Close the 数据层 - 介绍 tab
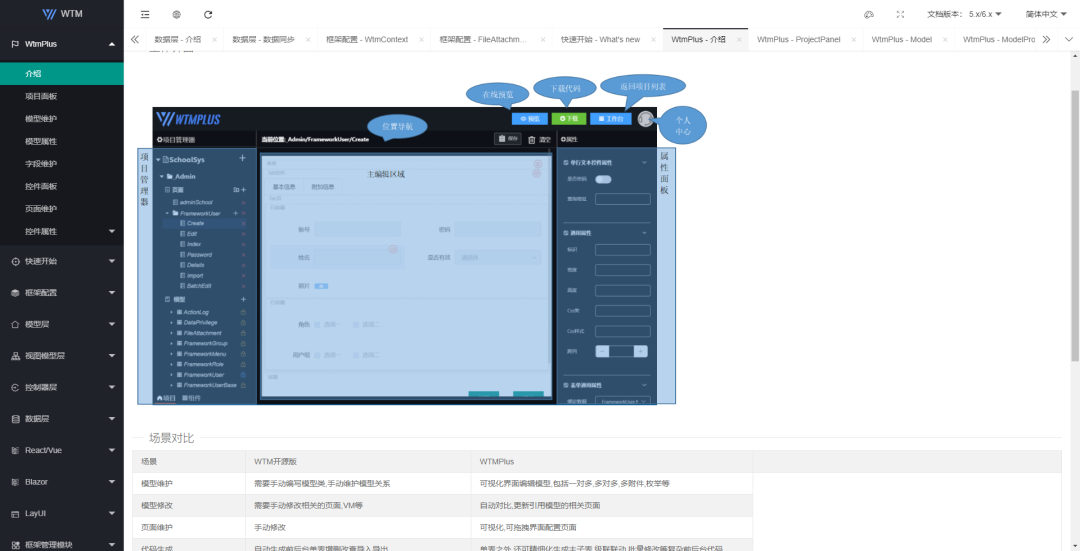The width and height of the screenshot is (1080, 551). [214, 40]
